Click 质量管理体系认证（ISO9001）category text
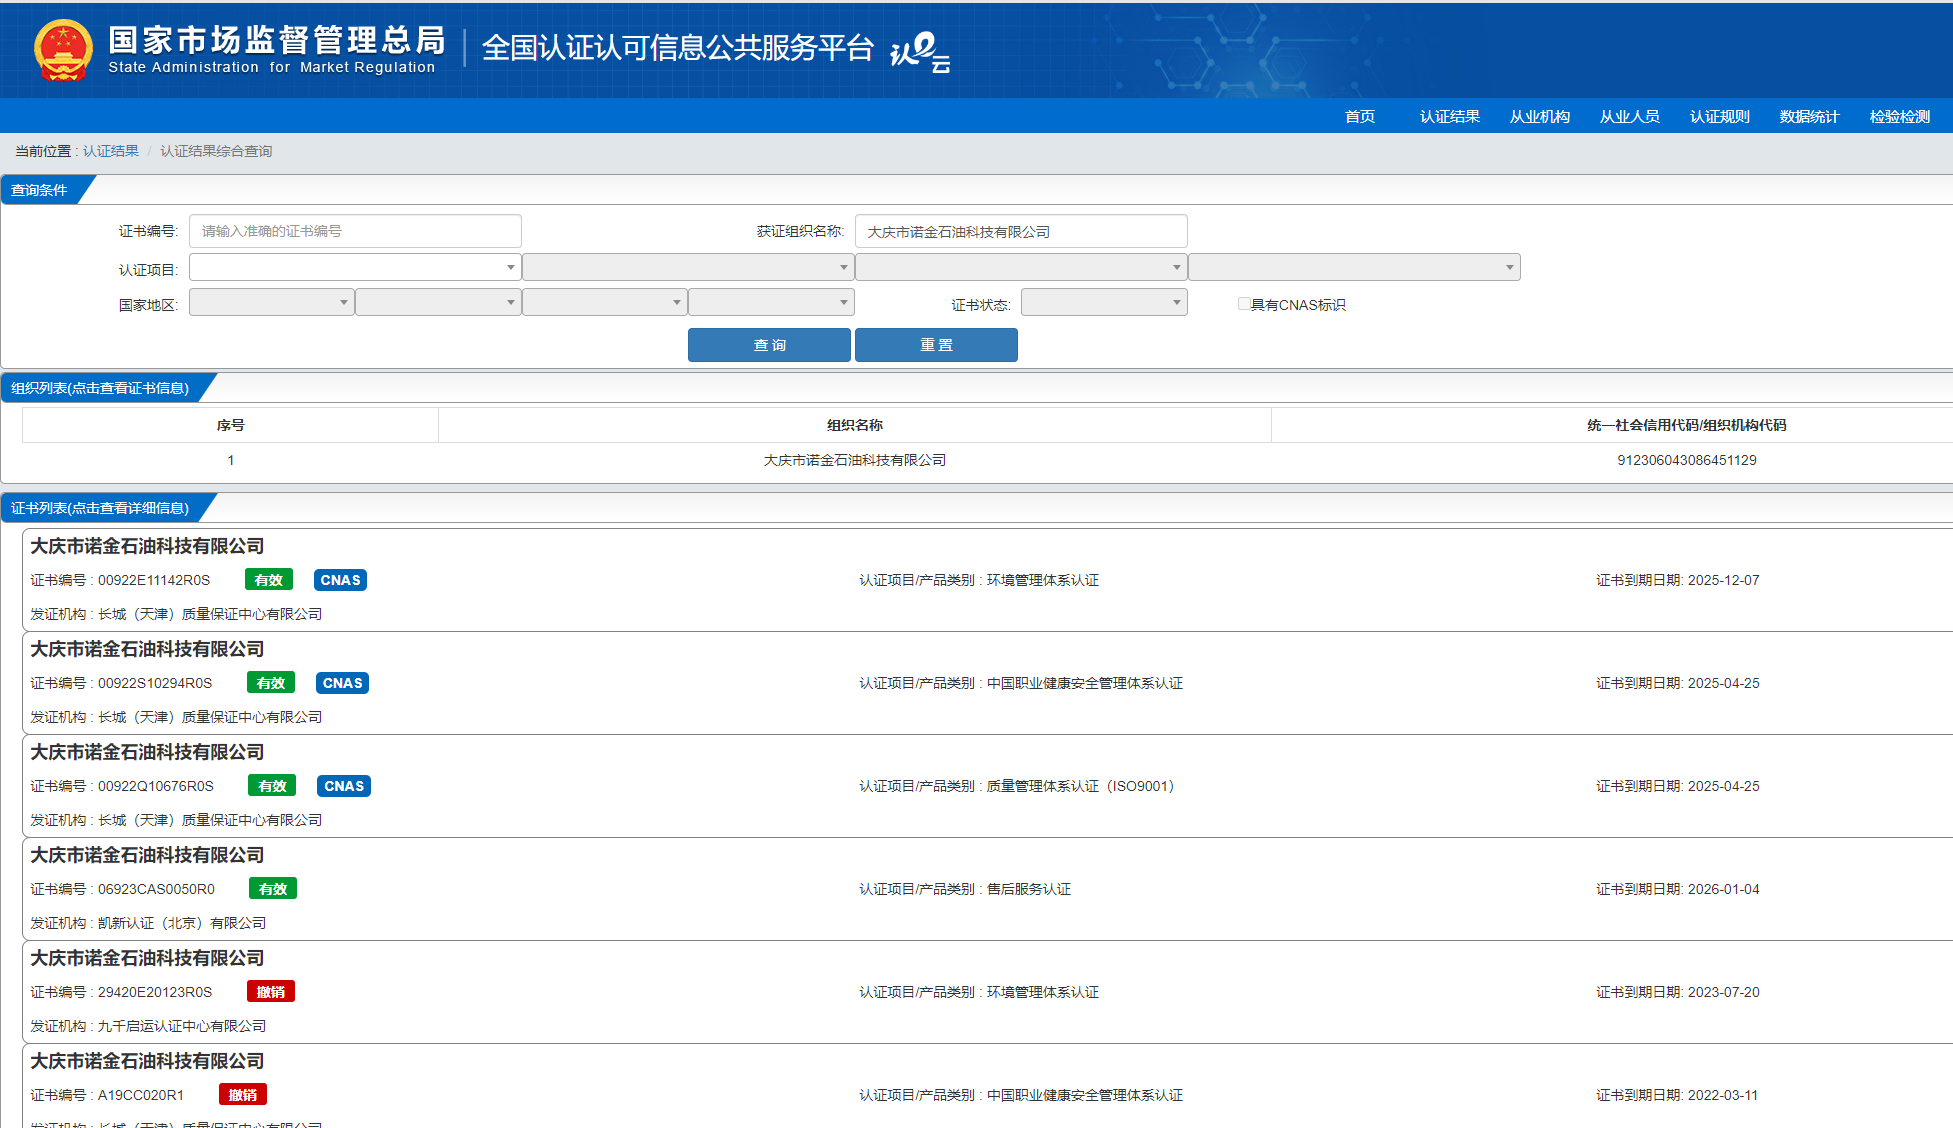This screenshot has width=1953, height=1128. click(x=1083, y=786)
